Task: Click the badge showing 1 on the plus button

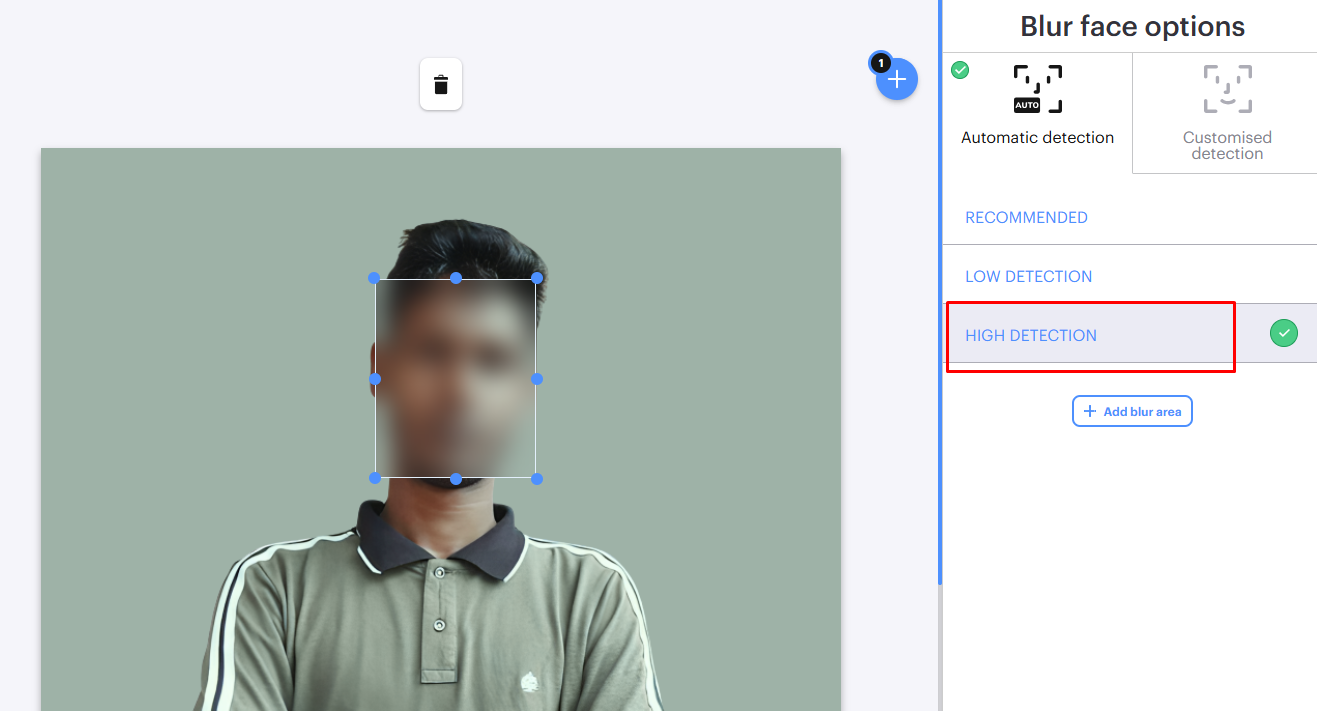Action: pyautogui.click(x=881, y=62)
